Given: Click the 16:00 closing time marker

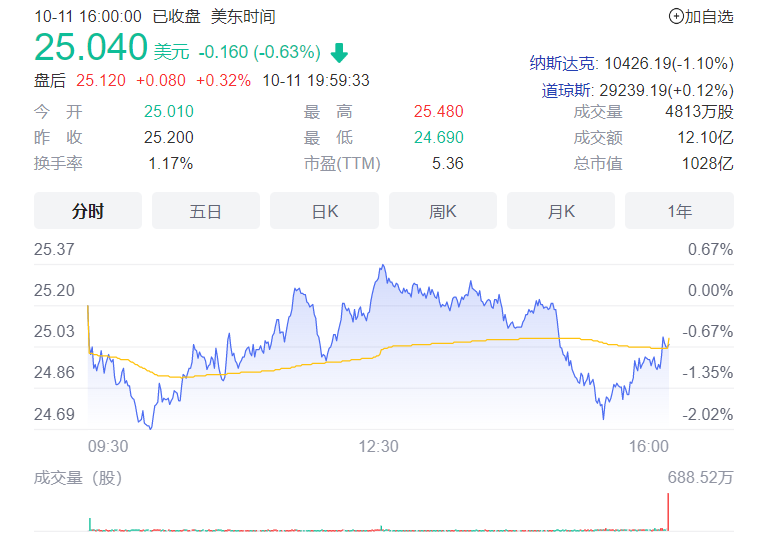Looking at the screenshot, I should (x=651, y=446).
